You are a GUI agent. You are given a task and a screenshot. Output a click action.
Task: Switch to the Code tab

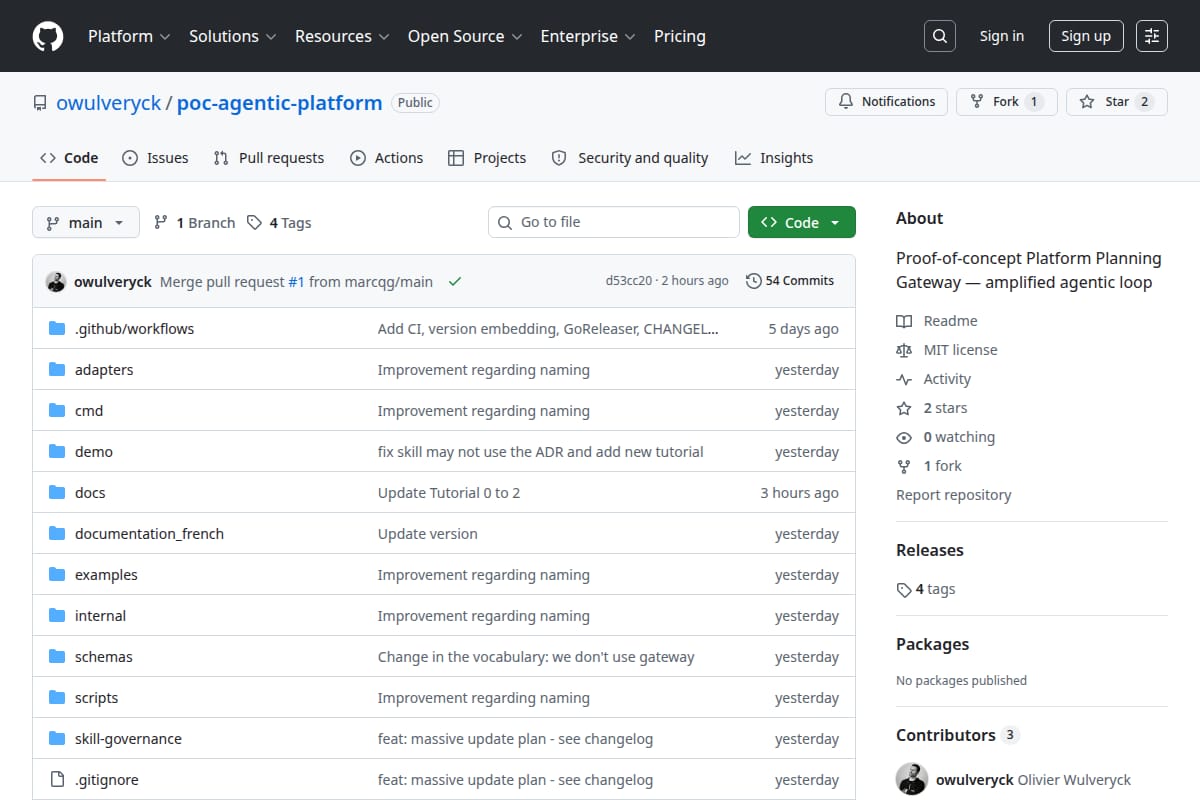[69, 158]
